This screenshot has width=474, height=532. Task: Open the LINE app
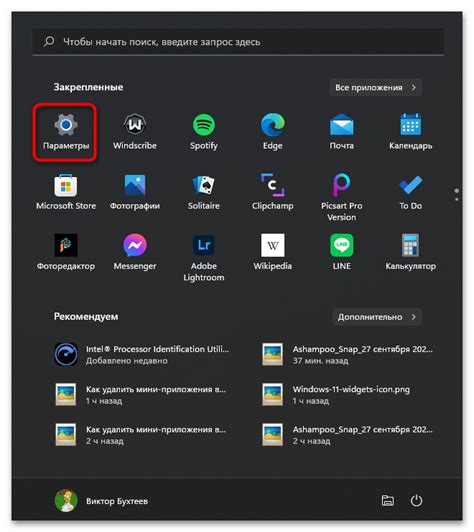pos(341,252)
